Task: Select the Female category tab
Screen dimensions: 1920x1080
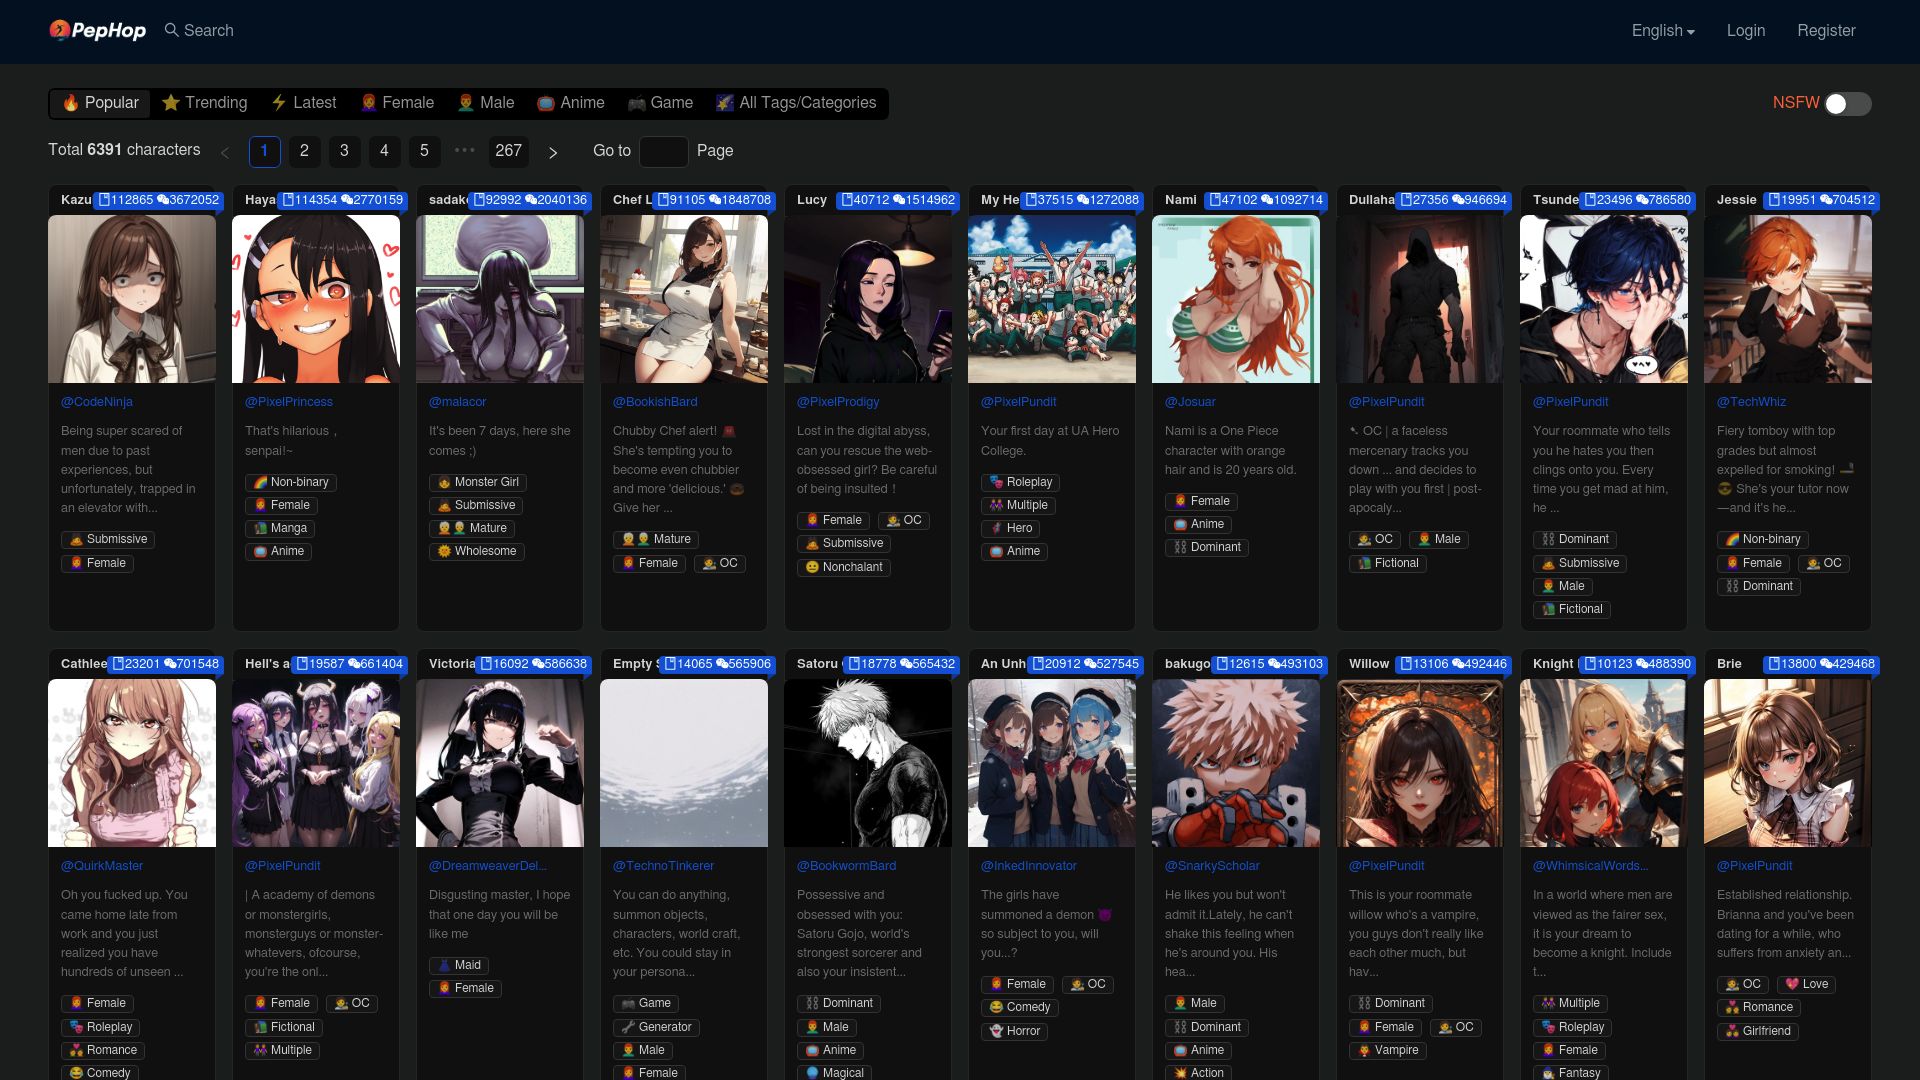Action: coord(397,103)
